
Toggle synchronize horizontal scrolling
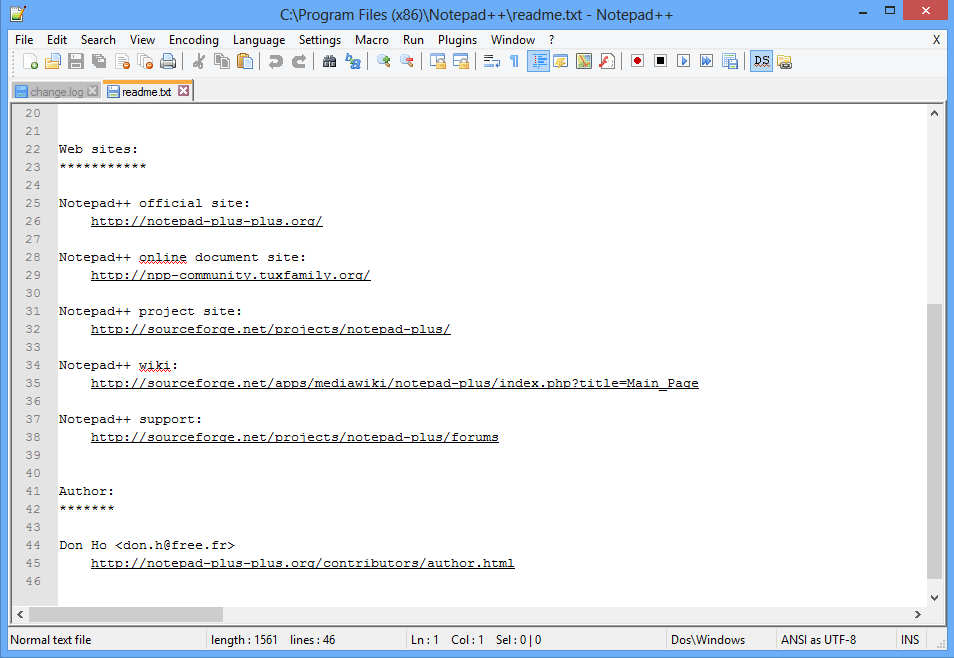point(461,61)
